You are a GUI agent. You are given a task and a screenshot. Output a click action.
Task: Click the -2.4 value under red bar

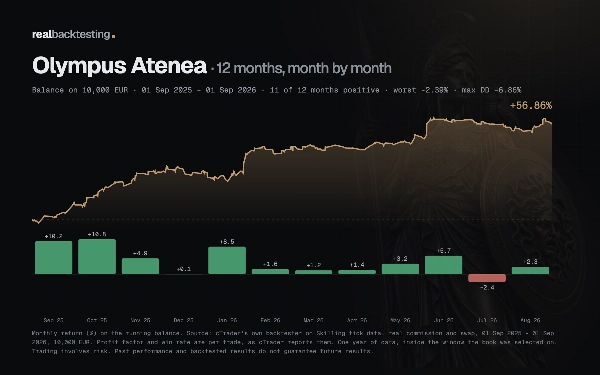(x=487, y=287)
